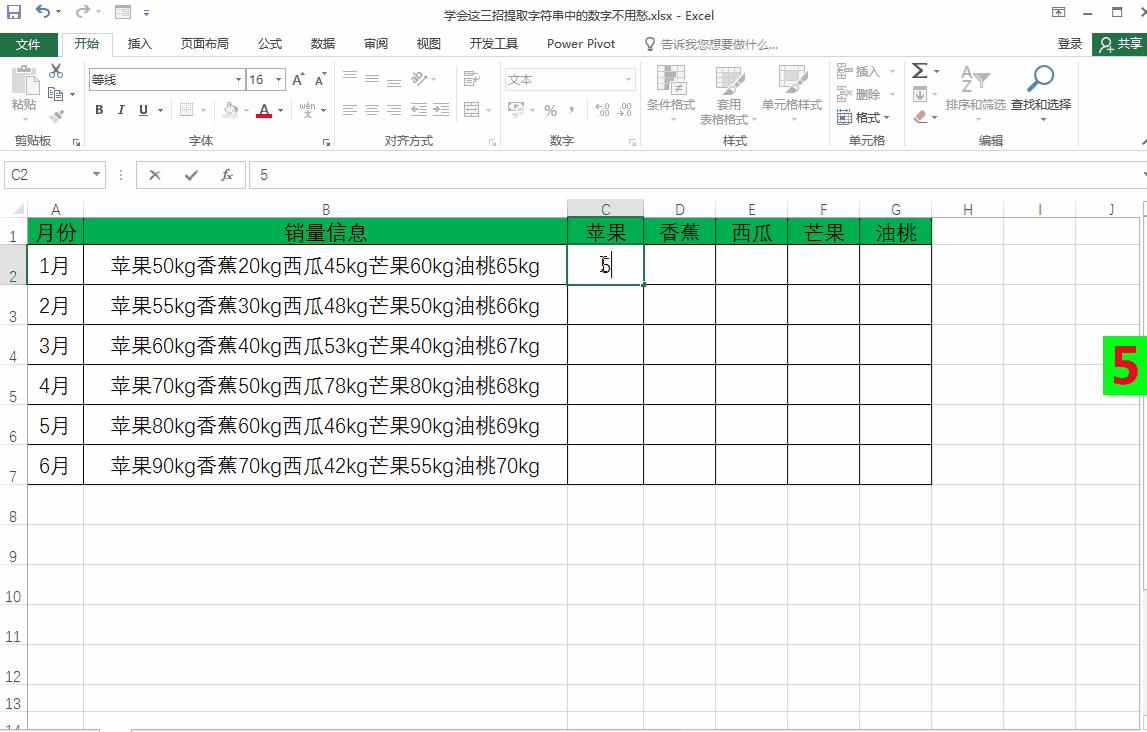Expand the font size 16 dropdown

(x=279, y=79)
